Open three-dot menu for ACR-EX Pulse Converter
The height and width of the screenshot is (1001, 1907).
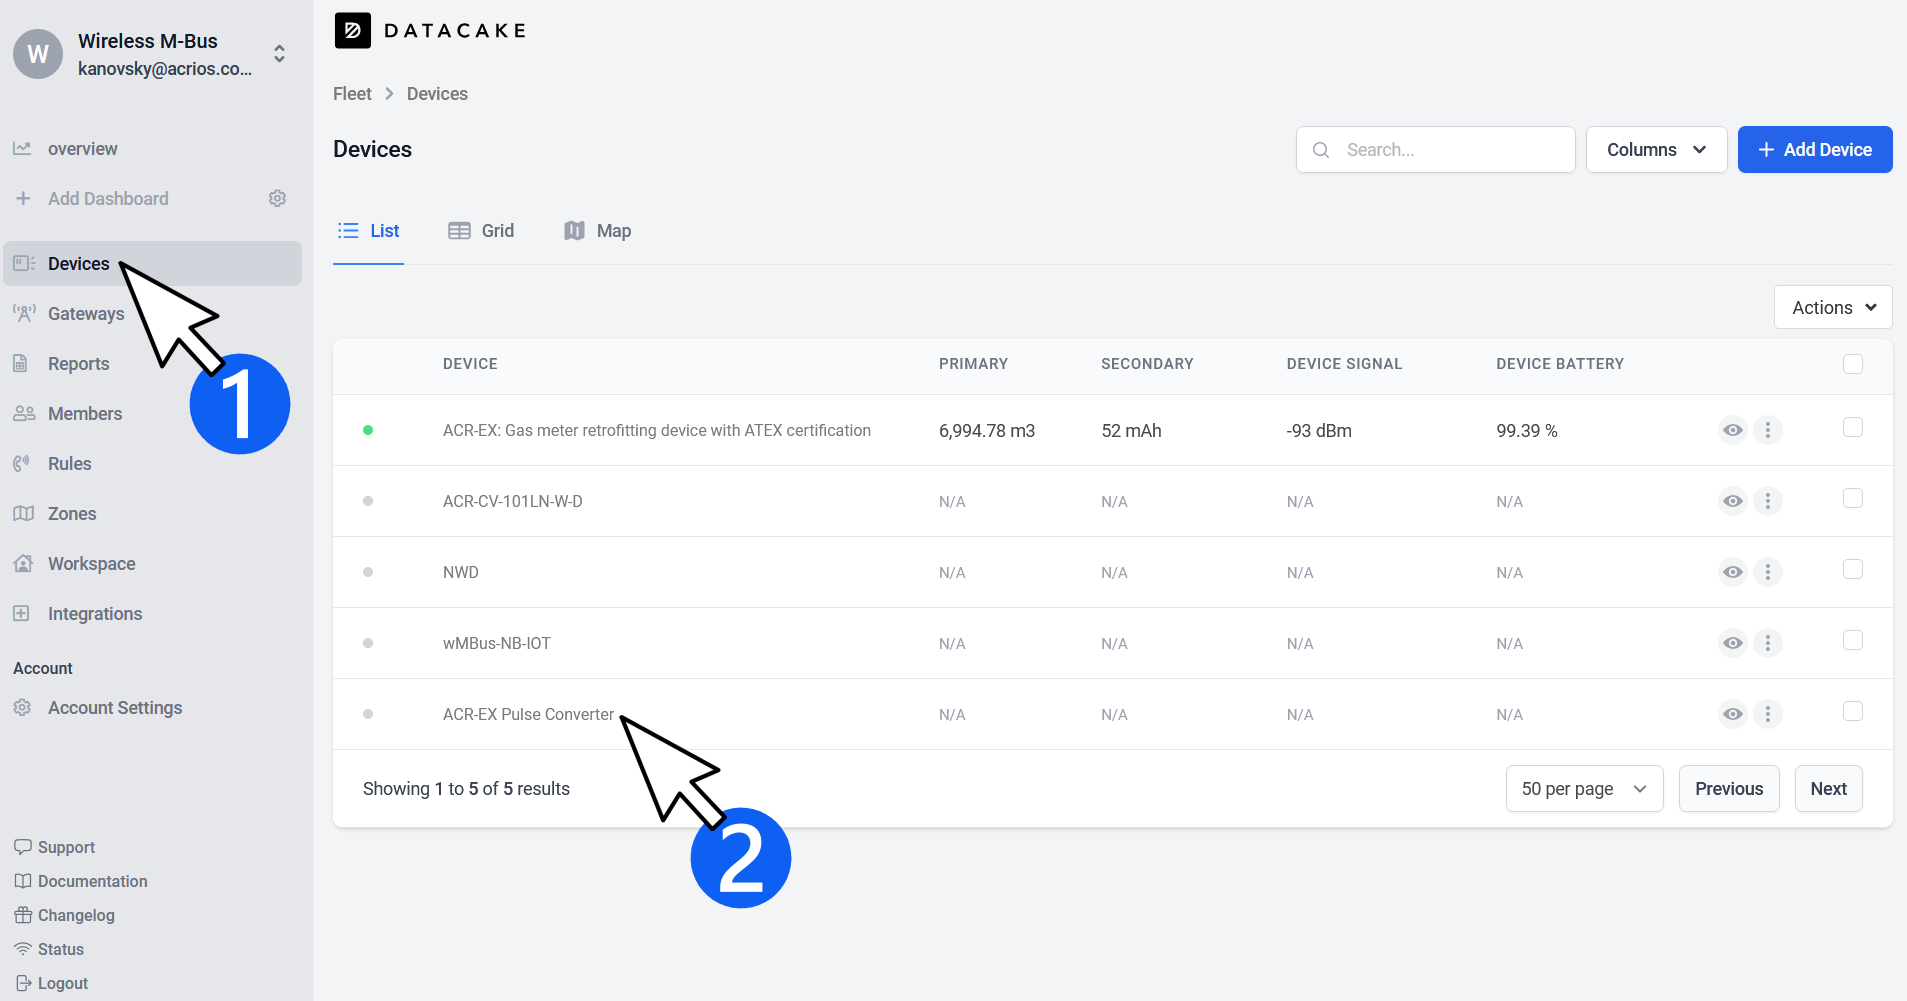[x=1767, y=714]
